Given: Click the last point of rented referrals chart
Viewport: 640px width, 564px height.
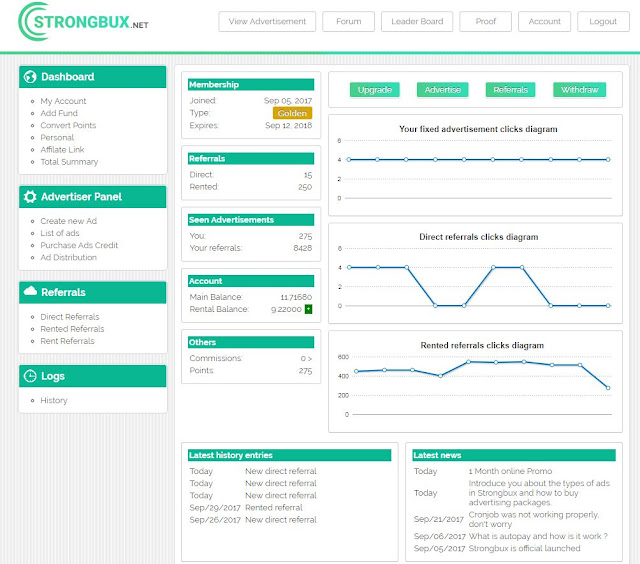Looking at the screenshot, I should coord(608,388).
